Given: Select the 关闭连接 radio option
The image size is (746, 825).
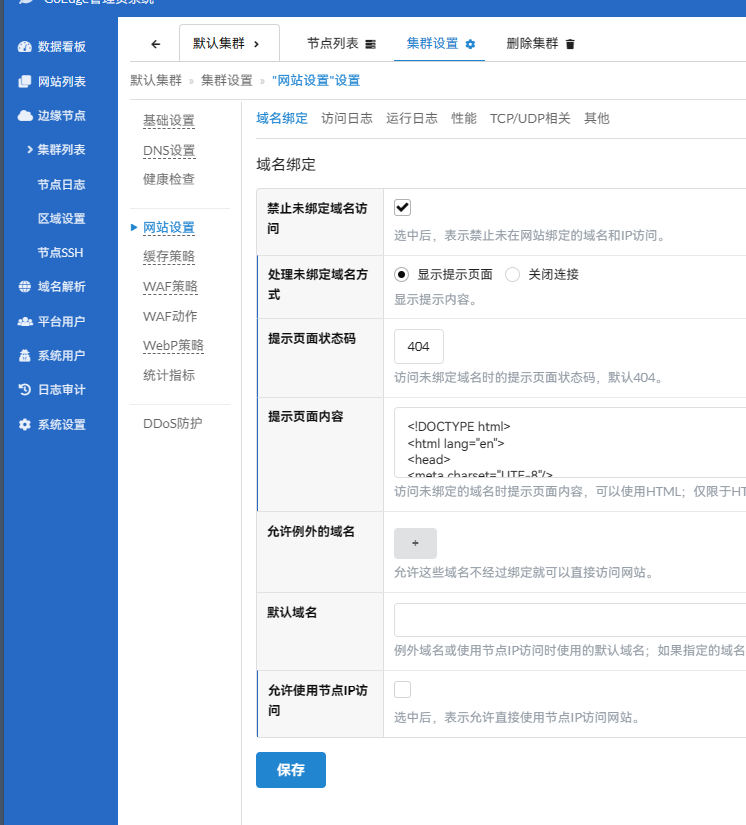Looking at the screenshot, I should coord(513,274).
